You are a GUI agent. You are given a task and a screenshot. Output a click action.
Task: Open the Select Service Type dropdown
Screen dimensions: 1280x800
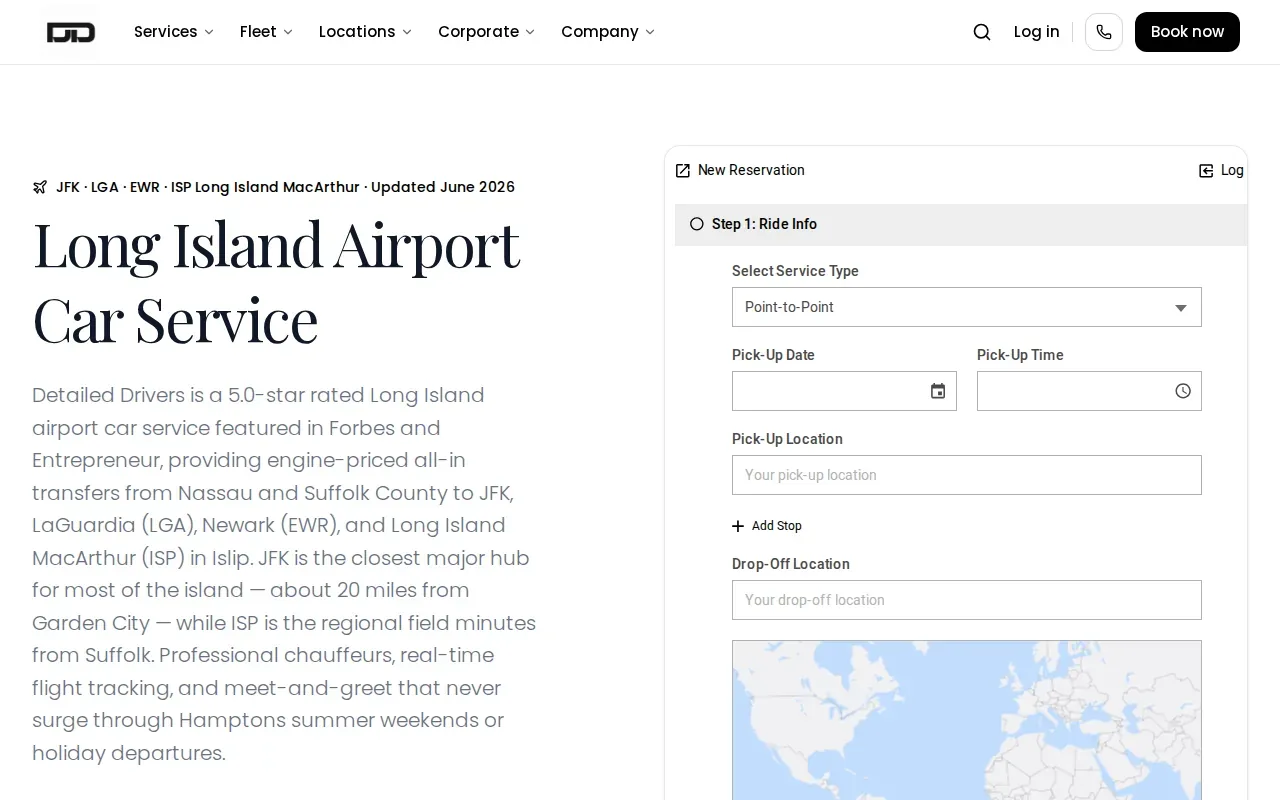[x=967, y=307]
